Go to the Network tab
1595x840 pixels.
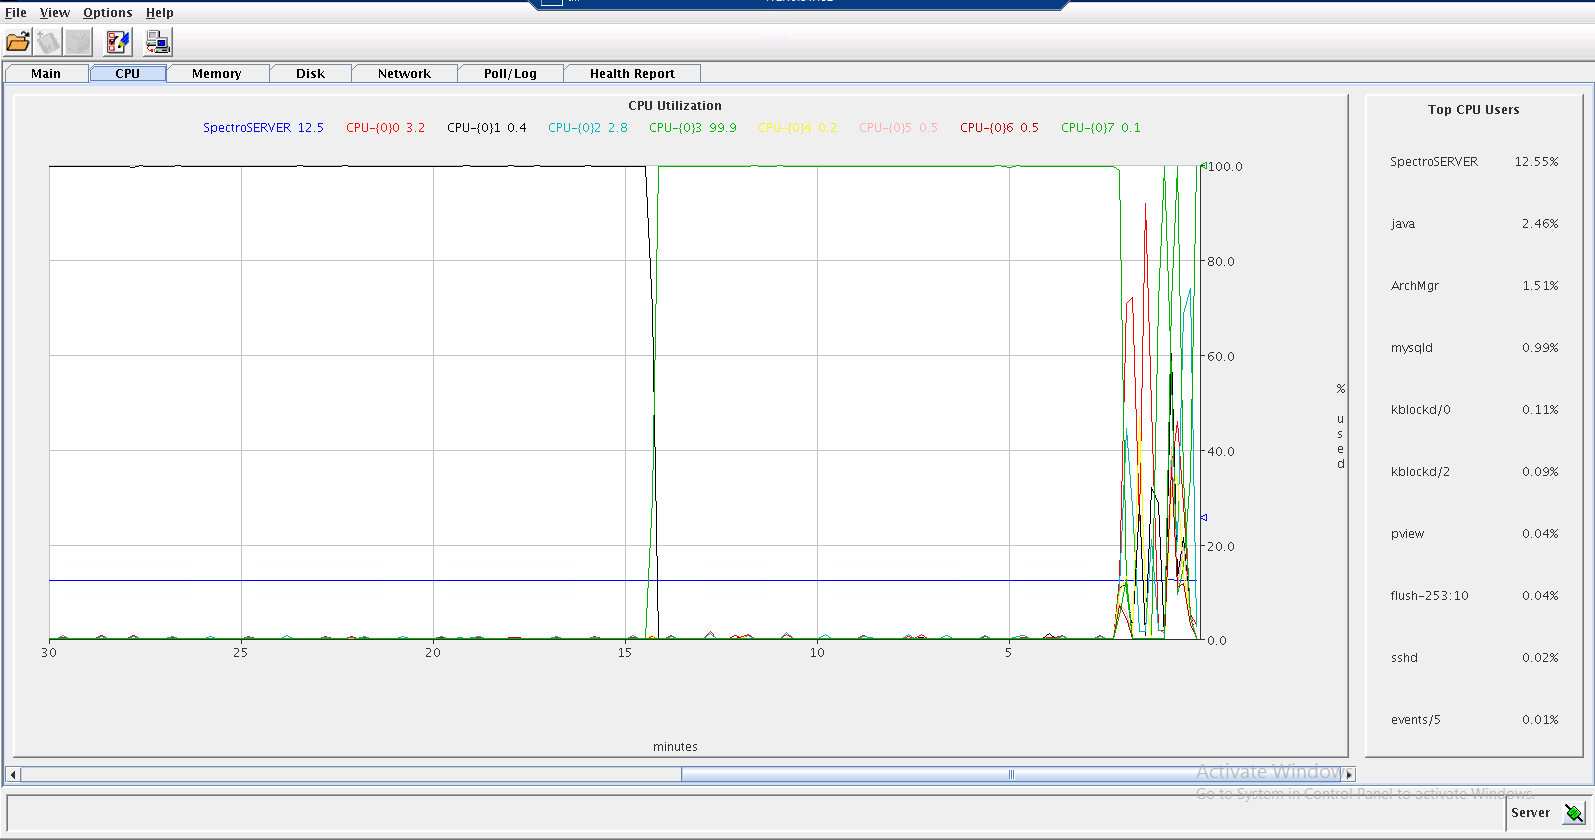click(404, 74)
